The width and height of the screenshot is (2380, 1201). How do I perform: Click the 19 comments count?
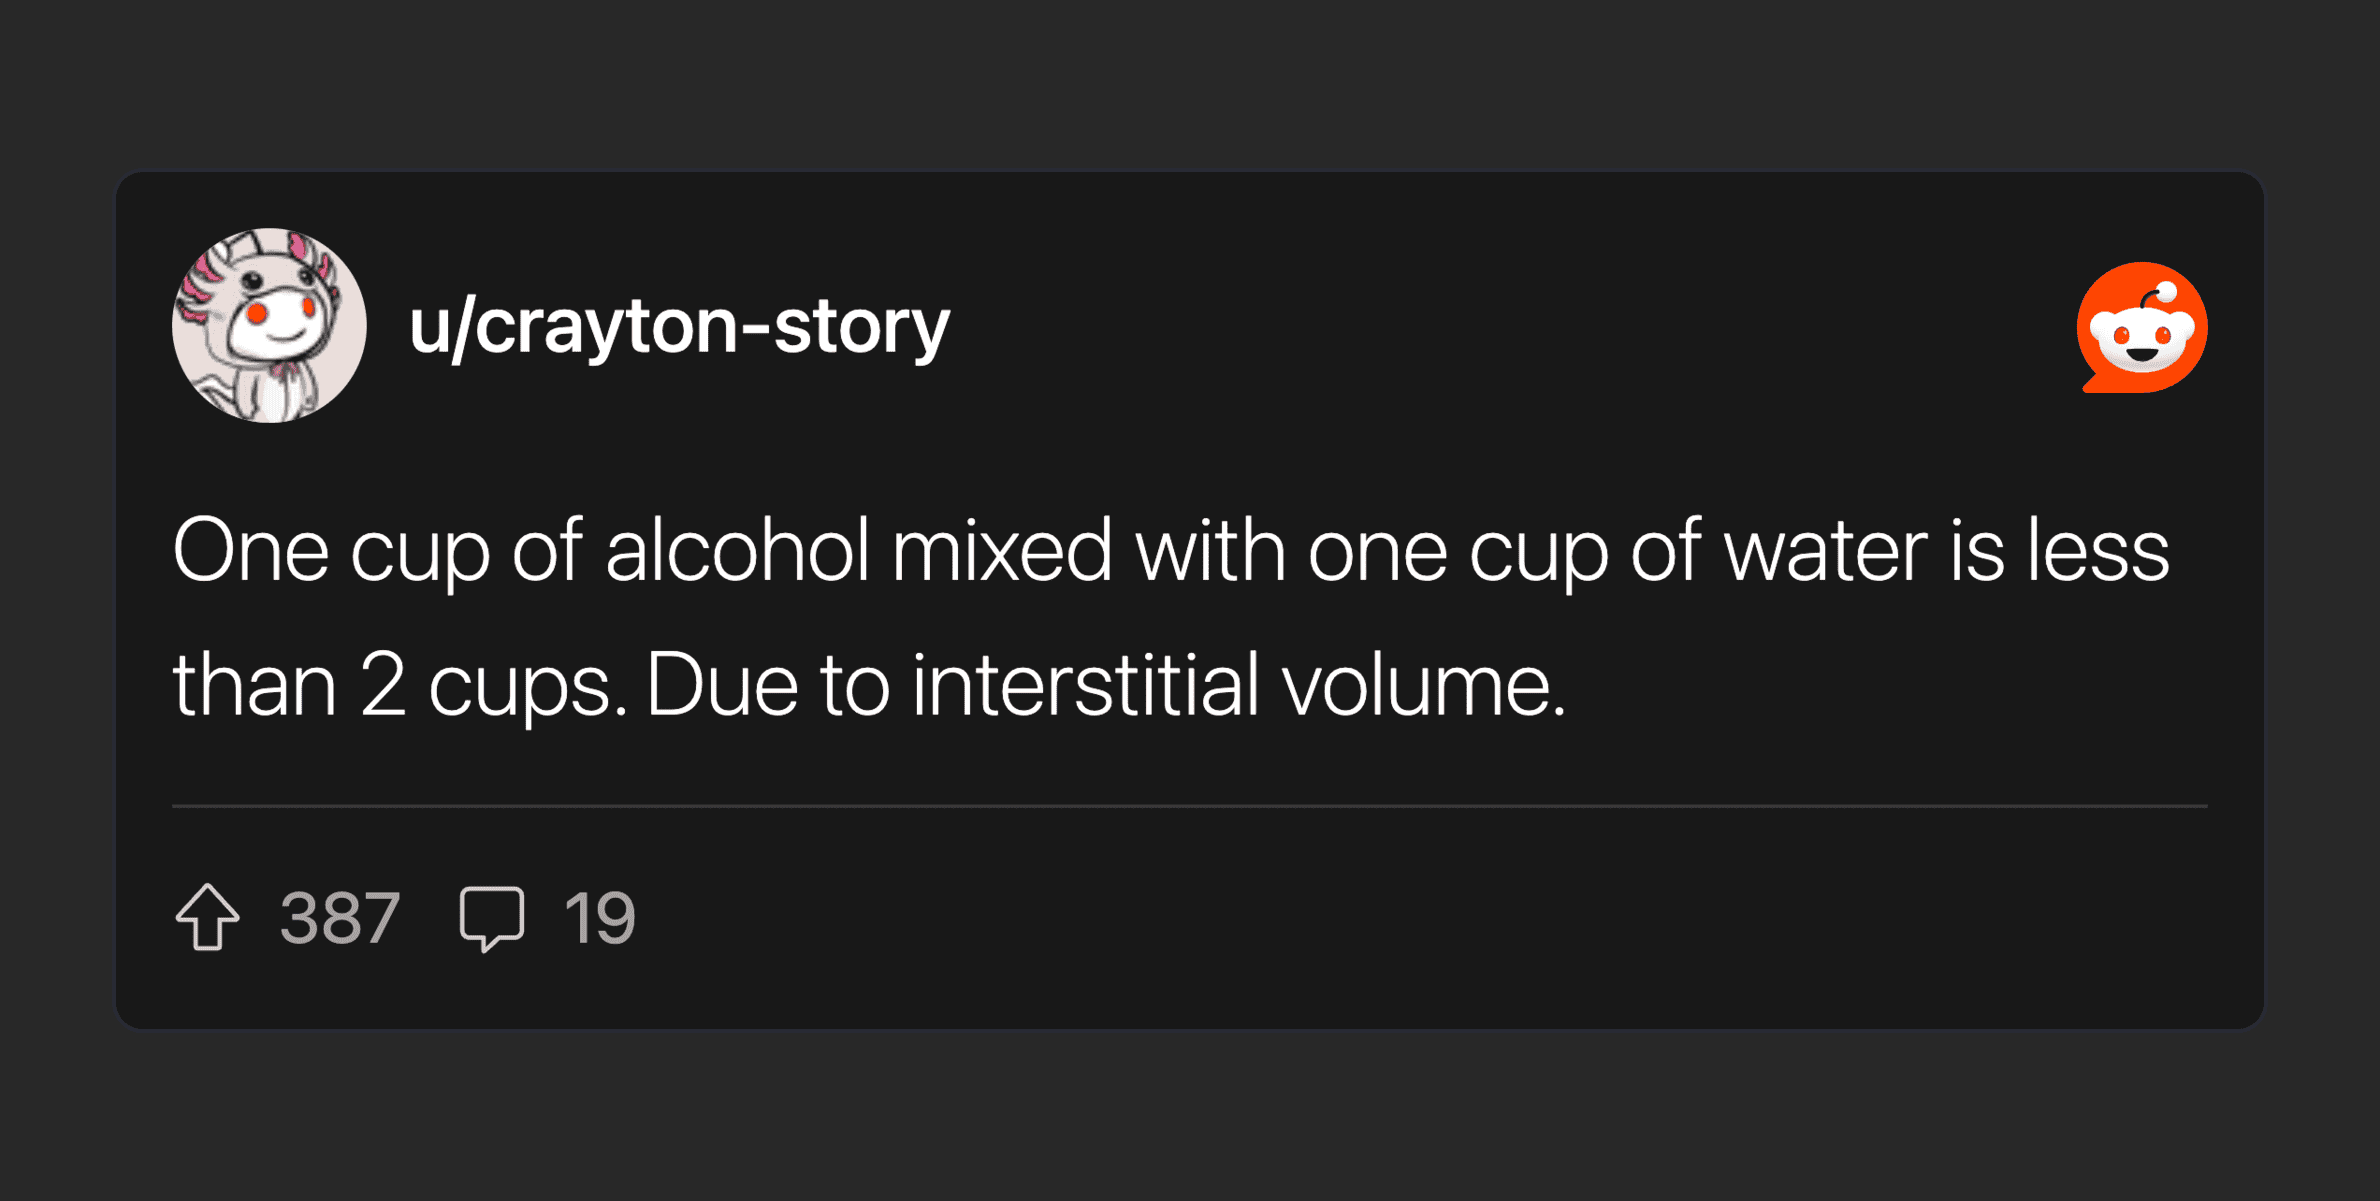(x=599, y=918)
